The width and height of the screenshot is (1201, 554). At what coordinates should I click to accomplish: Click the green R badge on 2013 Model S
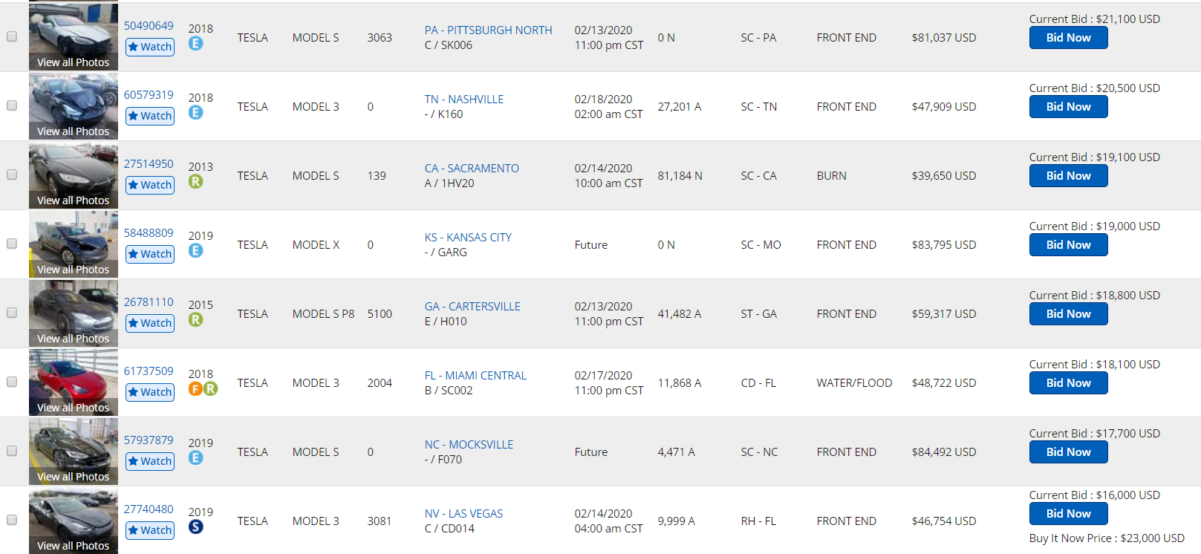[196, 182]
